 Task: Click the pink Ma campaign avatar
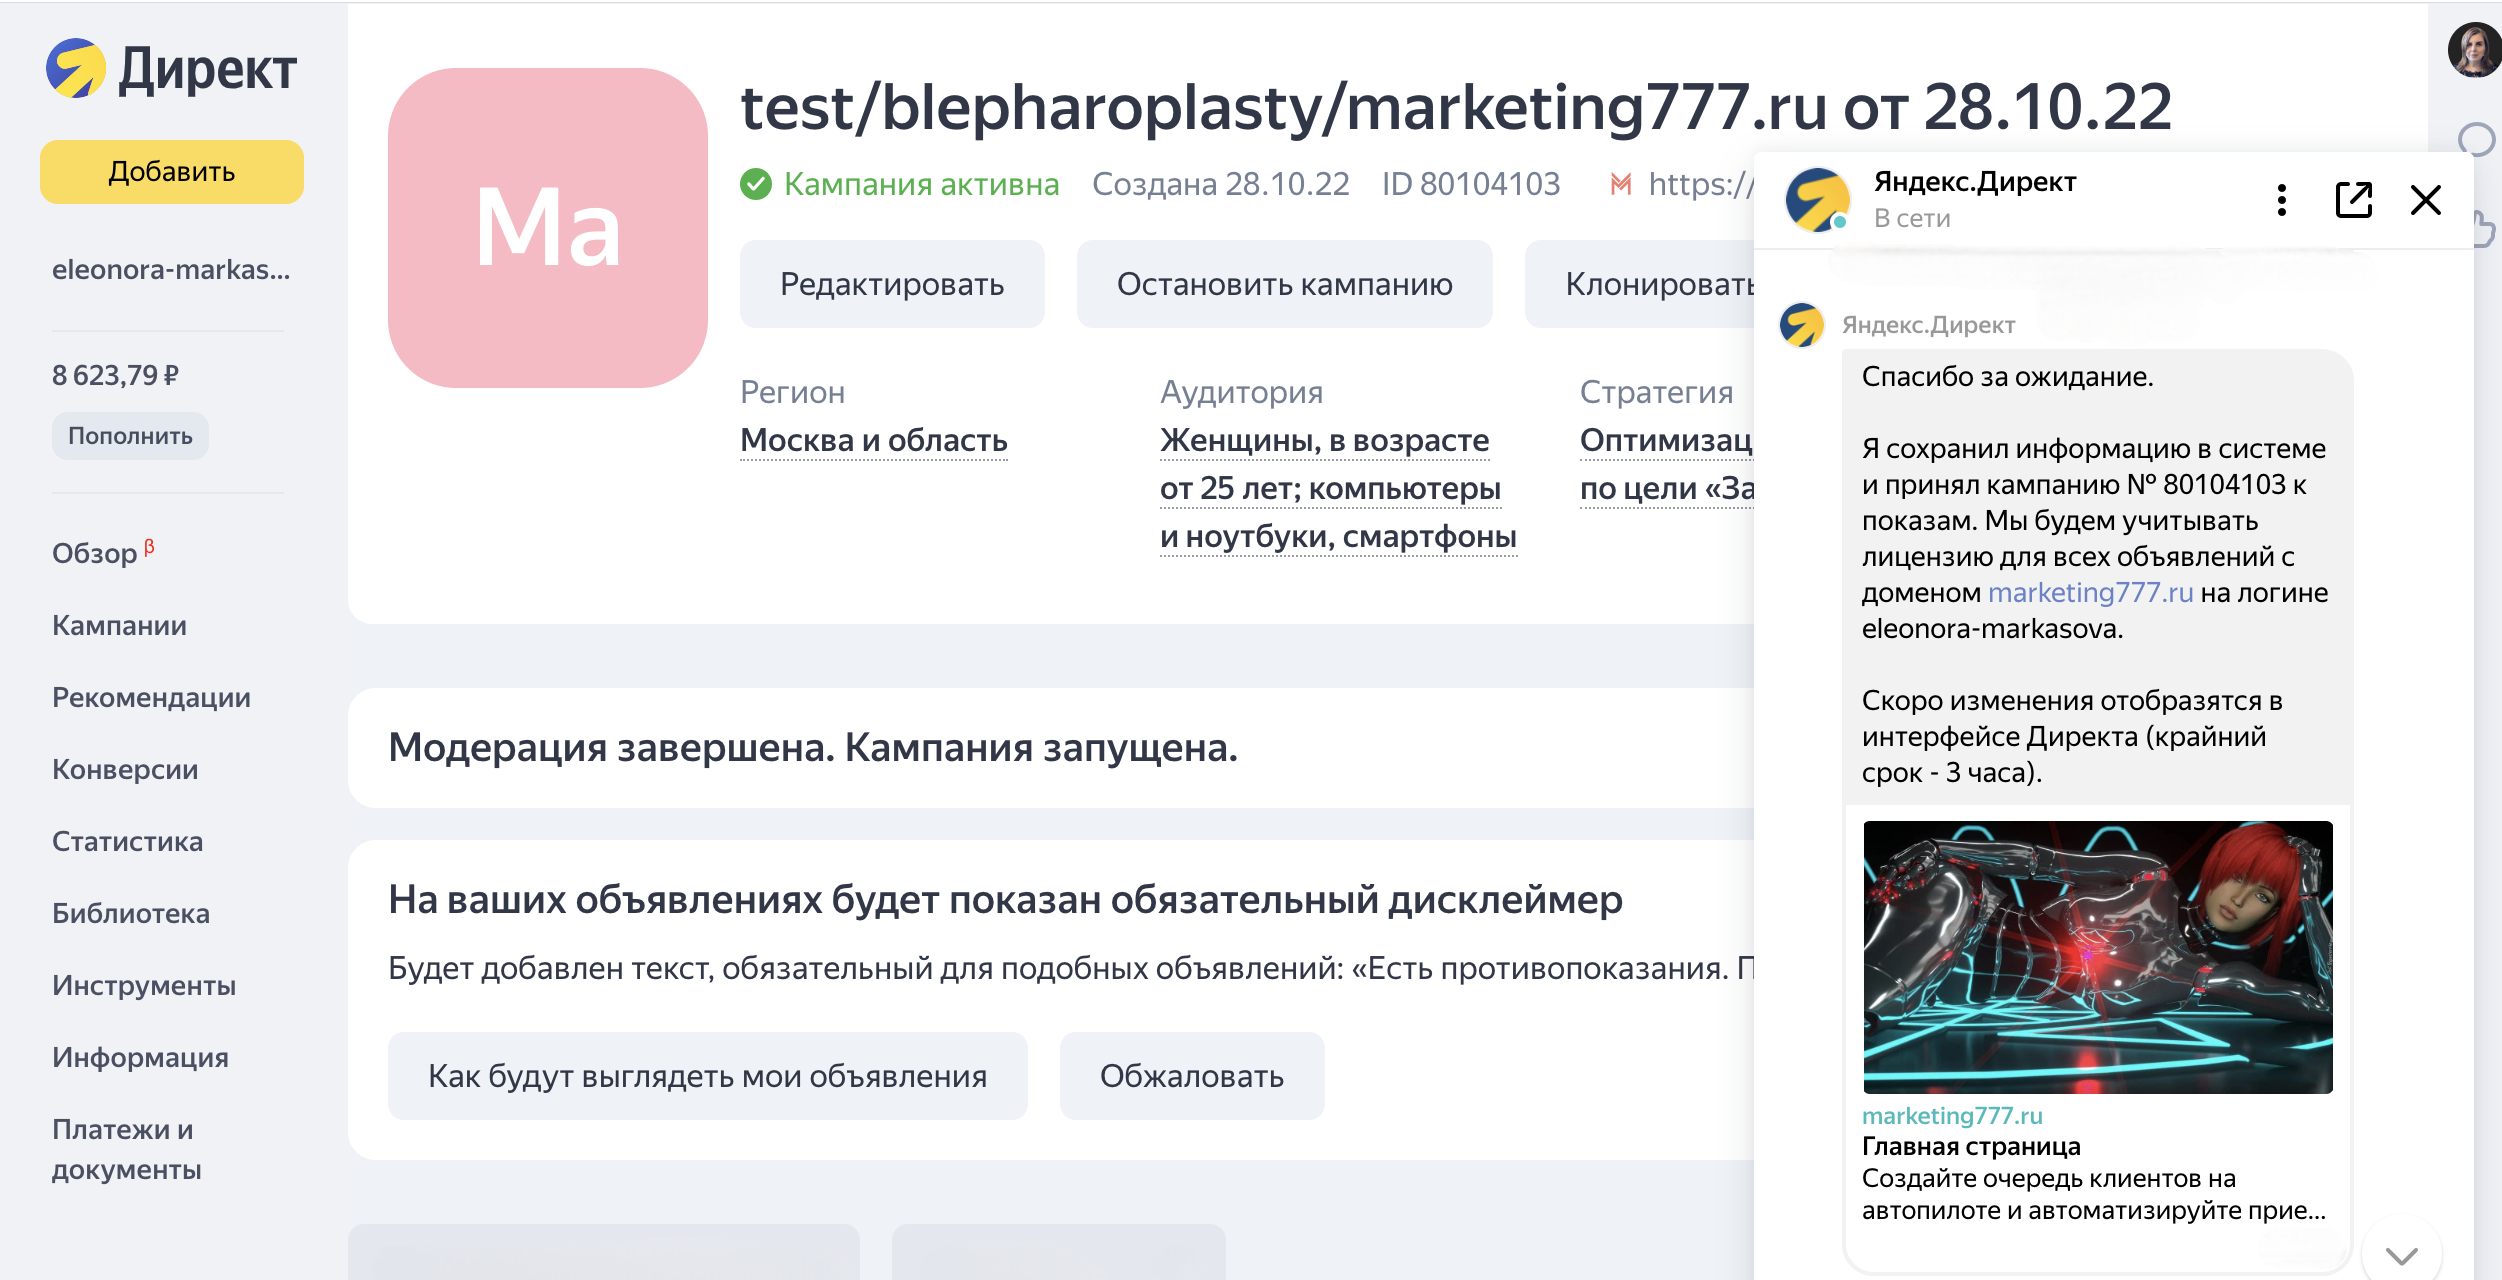(548, 228)
